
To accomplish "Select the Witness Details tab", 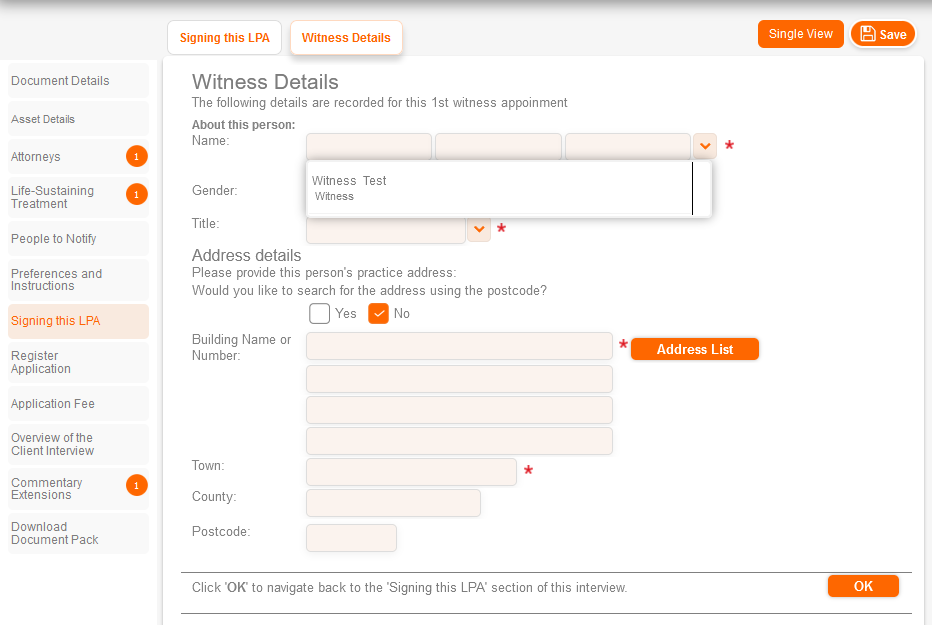I will pos(346,38).
